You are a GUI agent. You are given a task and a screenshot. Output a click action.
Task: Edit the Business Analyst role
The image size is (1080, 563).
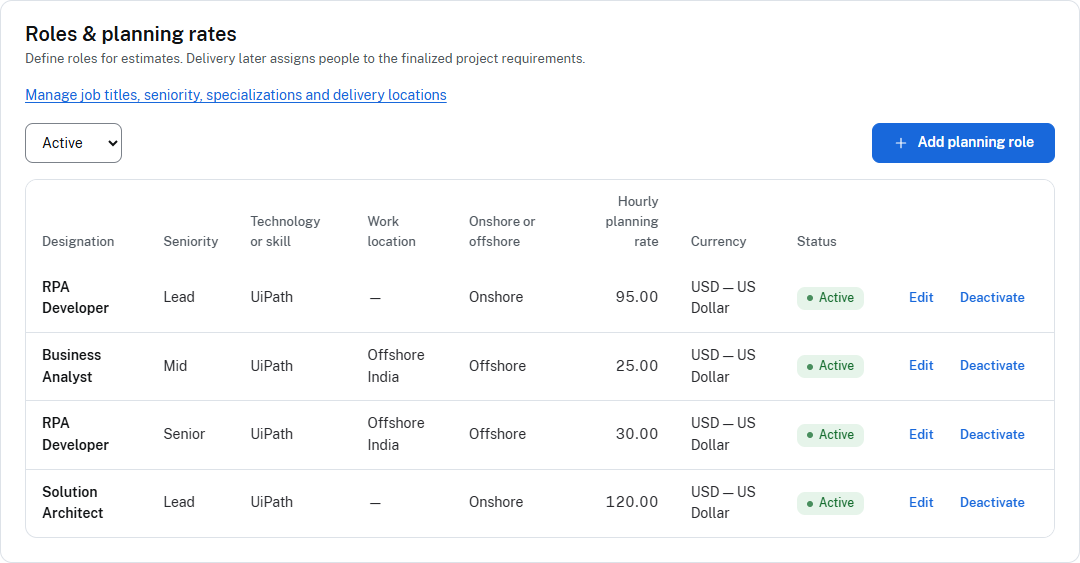pyautogui.click(x=921, y=366)
